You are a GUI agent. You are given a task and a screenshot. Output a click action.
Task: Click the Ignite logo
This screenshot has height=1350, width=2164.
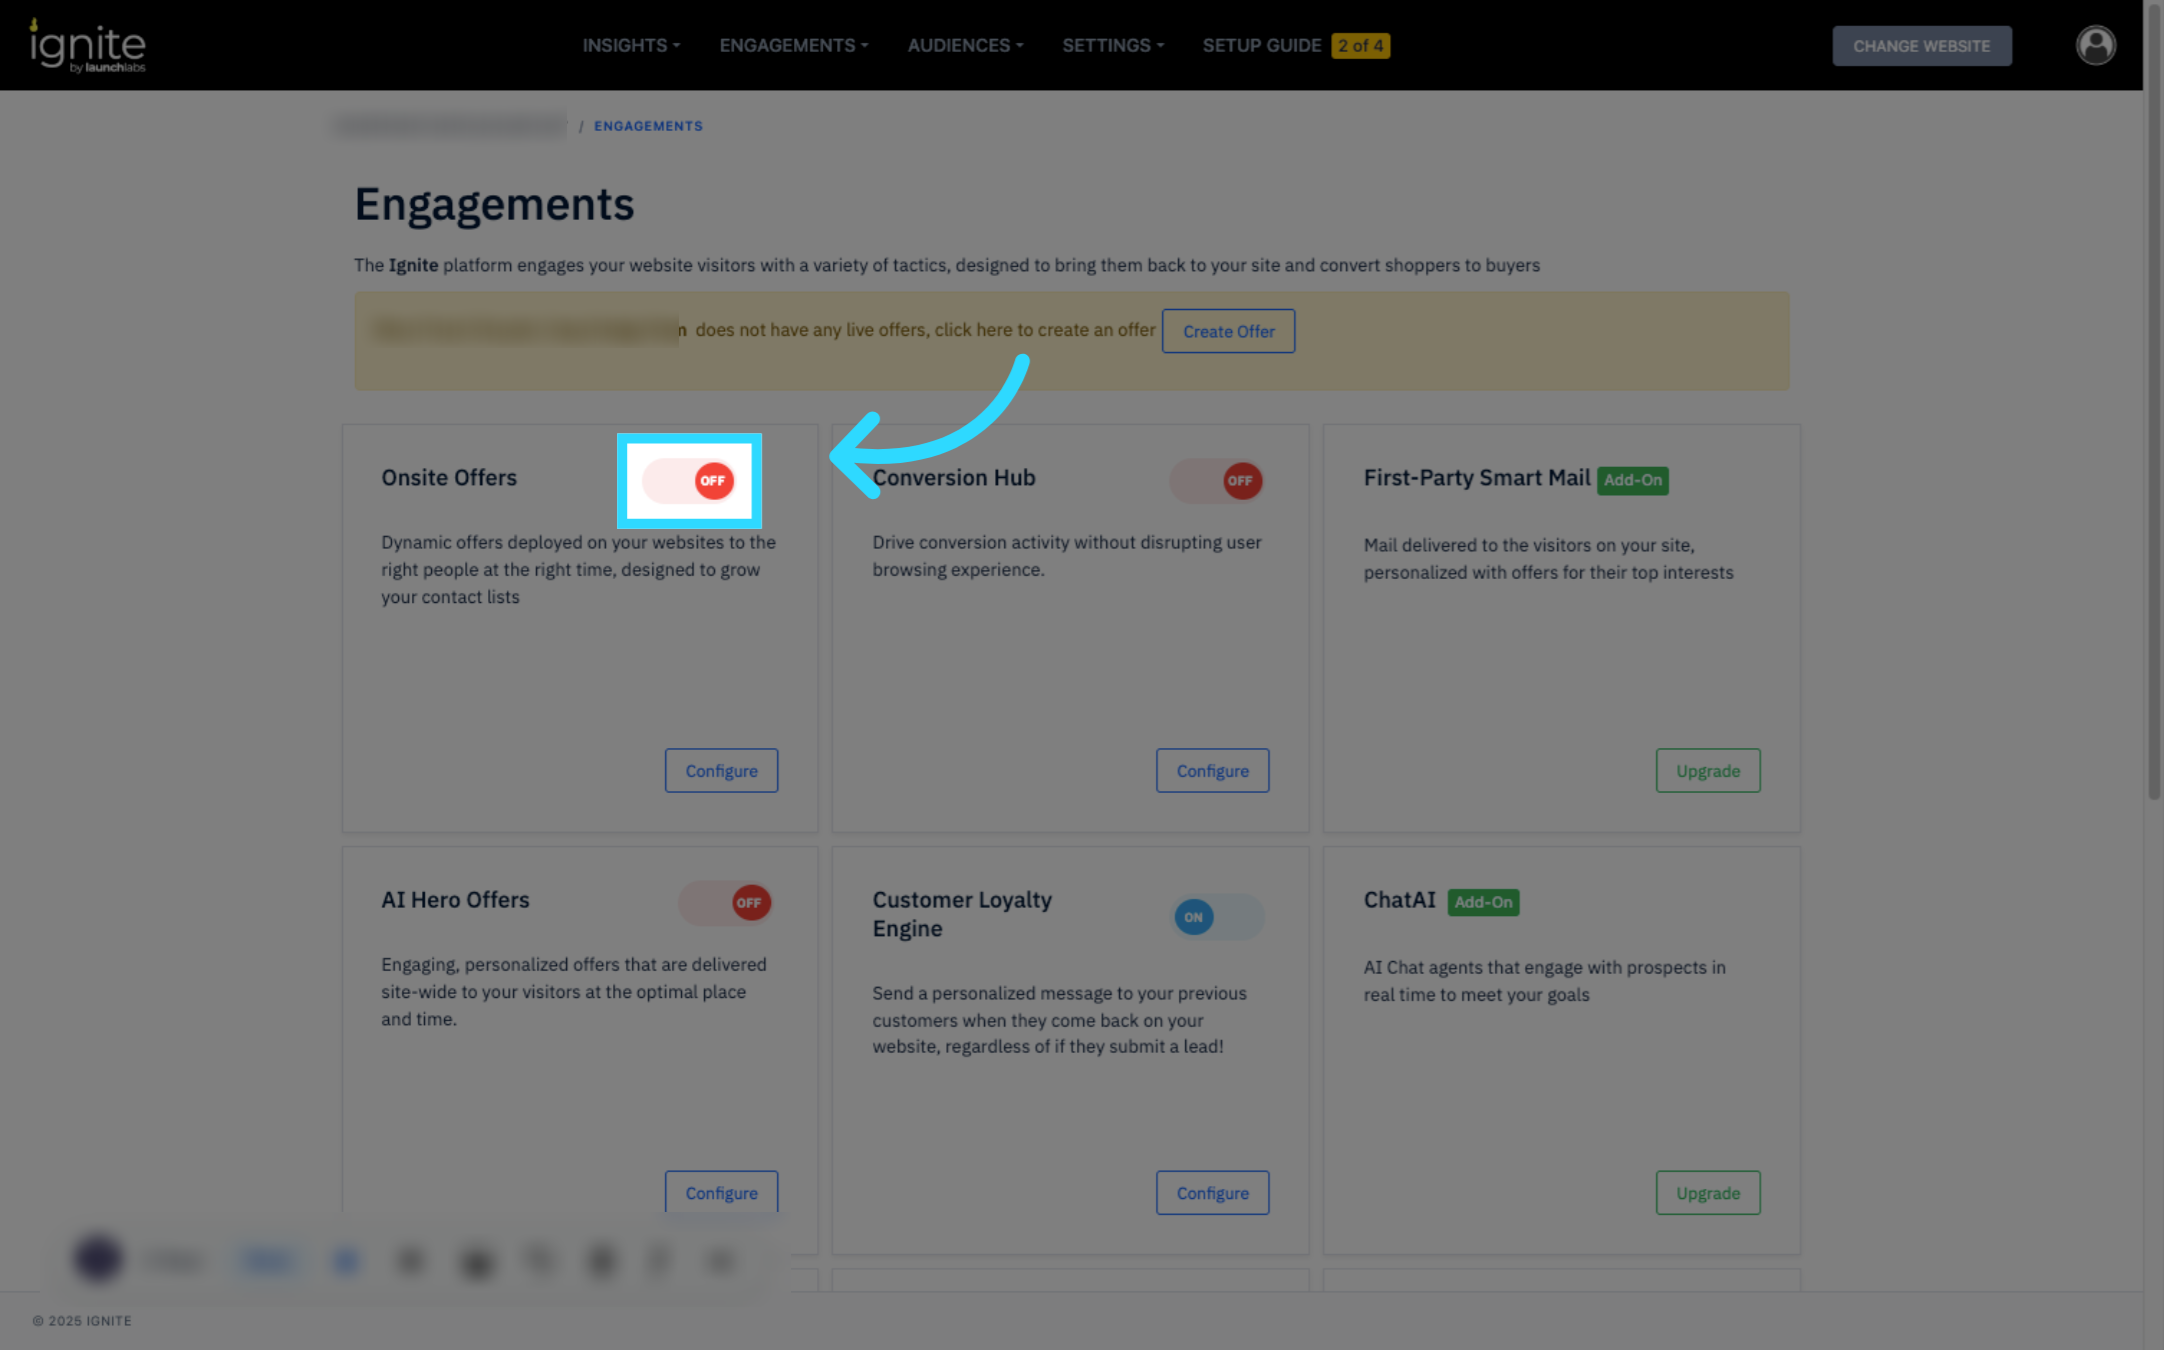(x=88, y=46)
